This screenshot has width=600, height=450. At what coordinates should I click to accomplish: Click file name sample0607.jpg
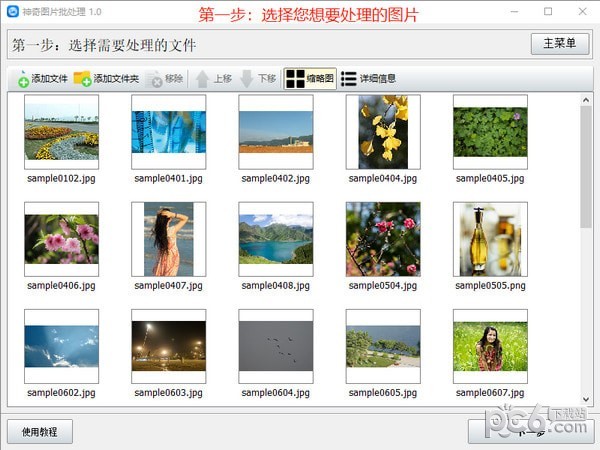[x=490, y=393]
